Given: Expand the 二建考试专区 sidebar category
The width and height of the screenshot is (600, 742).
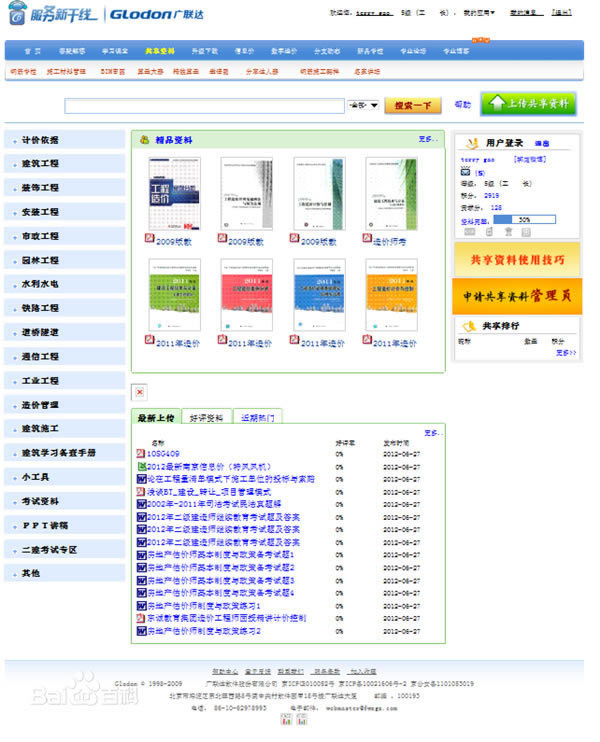Looking at the screenshot, I should [x=65, y=550].
